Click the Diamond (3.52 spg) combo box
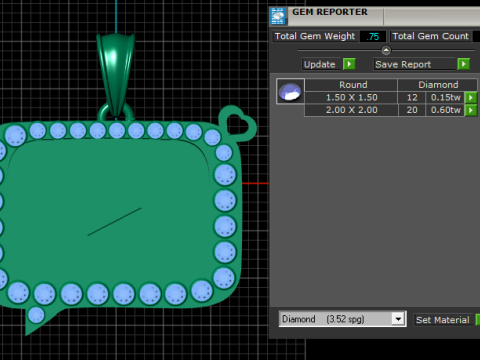This screenshot has height=360, width=480. pos(343,319)
